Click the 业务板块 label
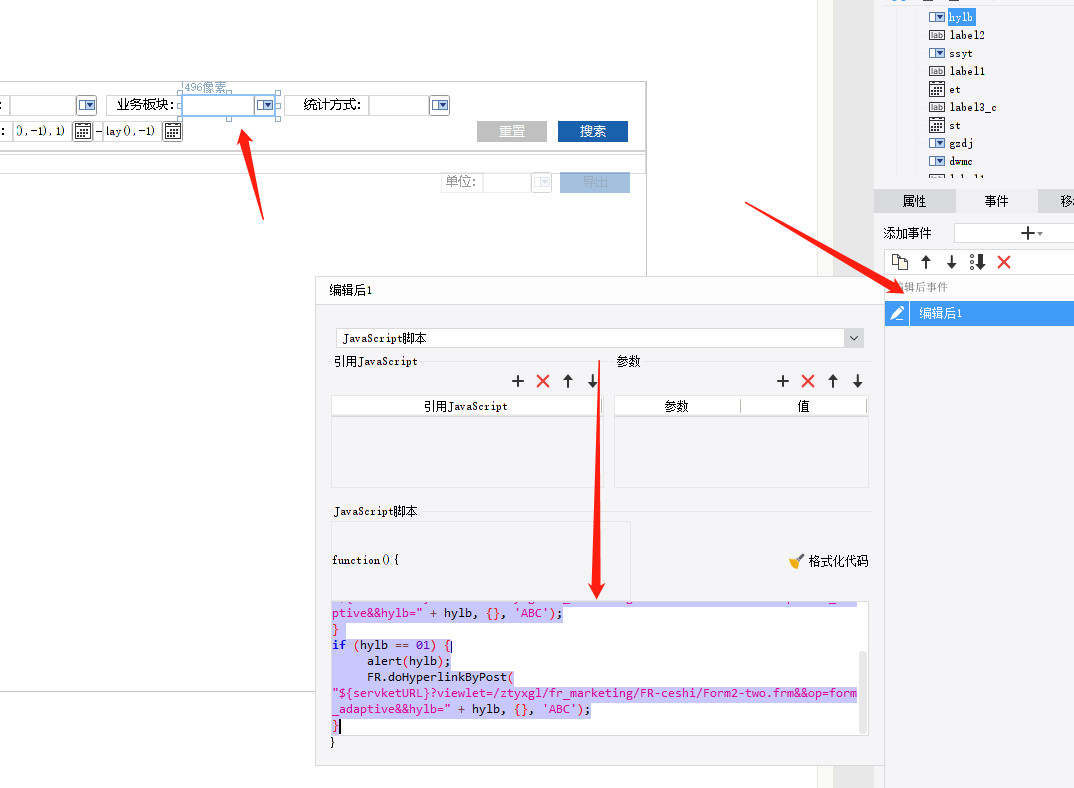 coord(145,104)
